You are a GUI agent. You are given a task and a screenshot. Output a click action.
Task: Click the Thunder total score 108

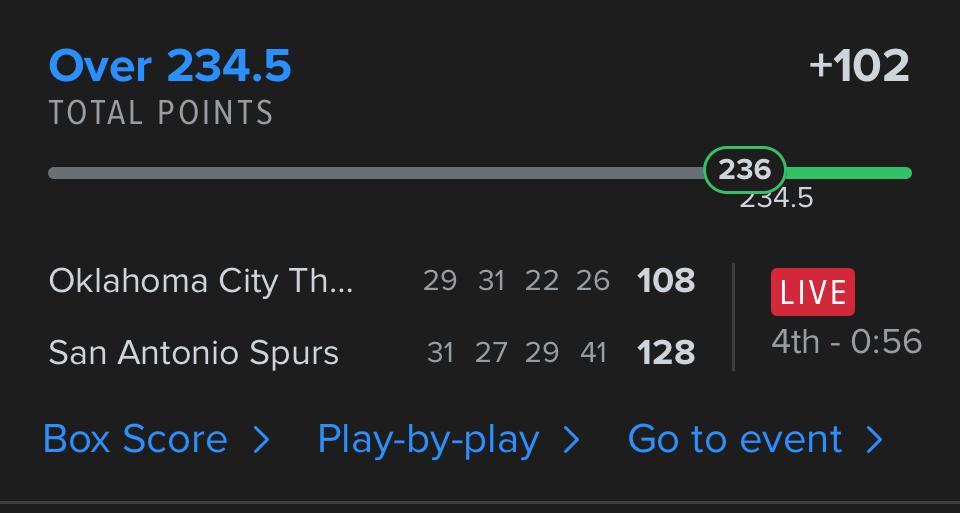coord(666,281)
